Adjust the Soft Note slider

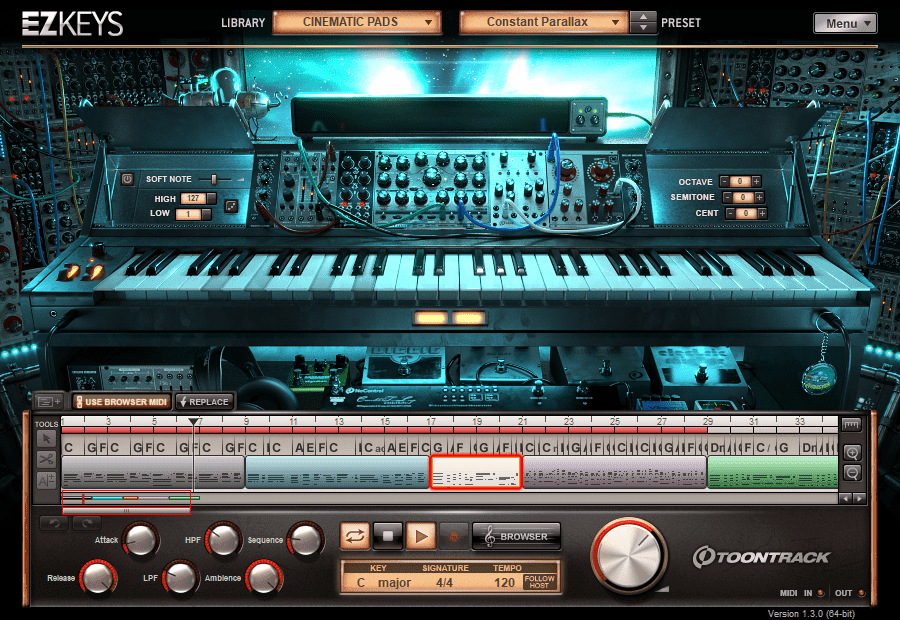coord(214,179)
